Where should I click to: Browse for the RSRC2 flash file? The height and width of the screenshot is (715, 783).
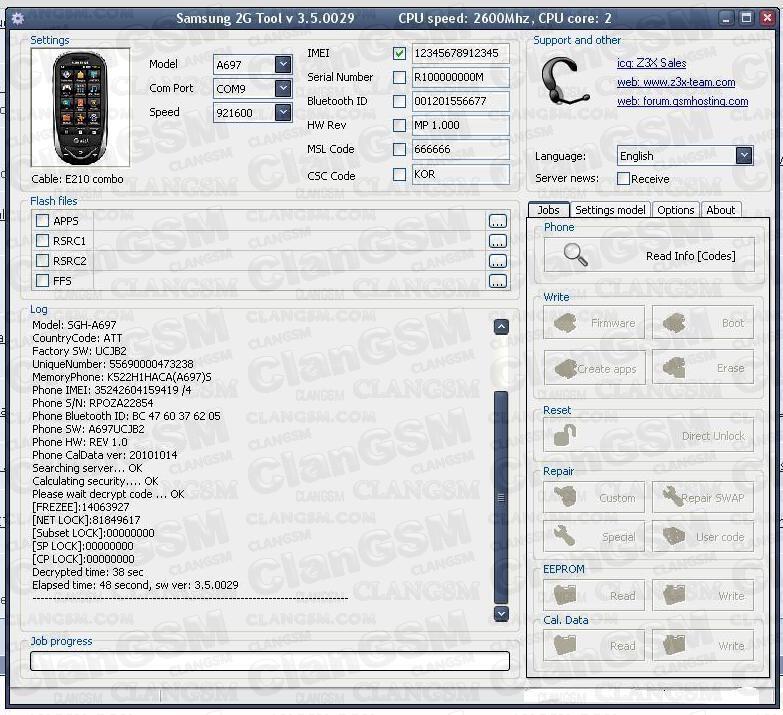[497, 261]
